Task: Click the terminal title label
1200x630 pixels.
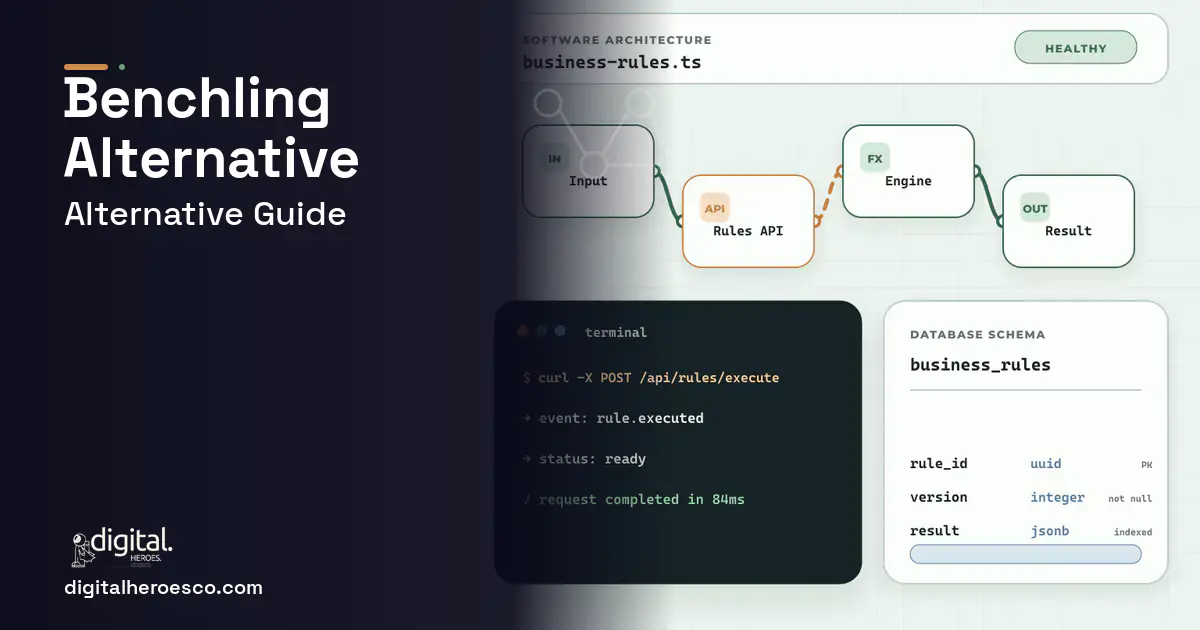Action: 616,332
